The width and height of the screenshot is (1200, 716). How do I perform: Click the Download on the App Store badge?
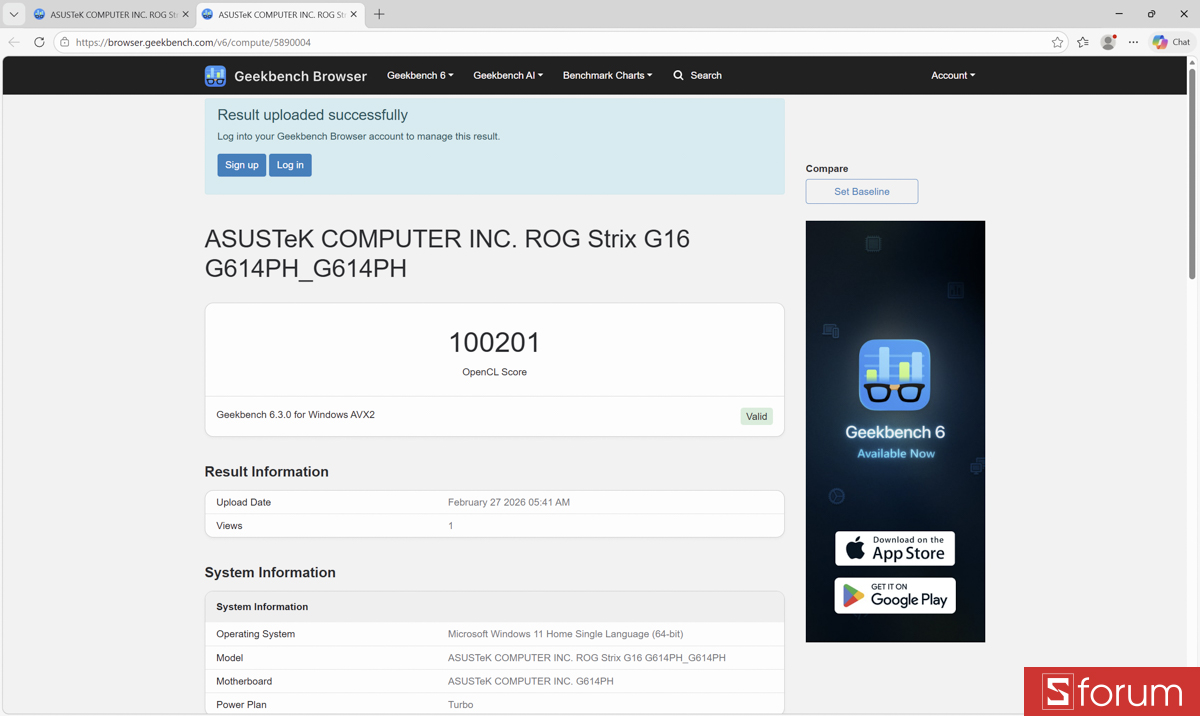point(894,548)
